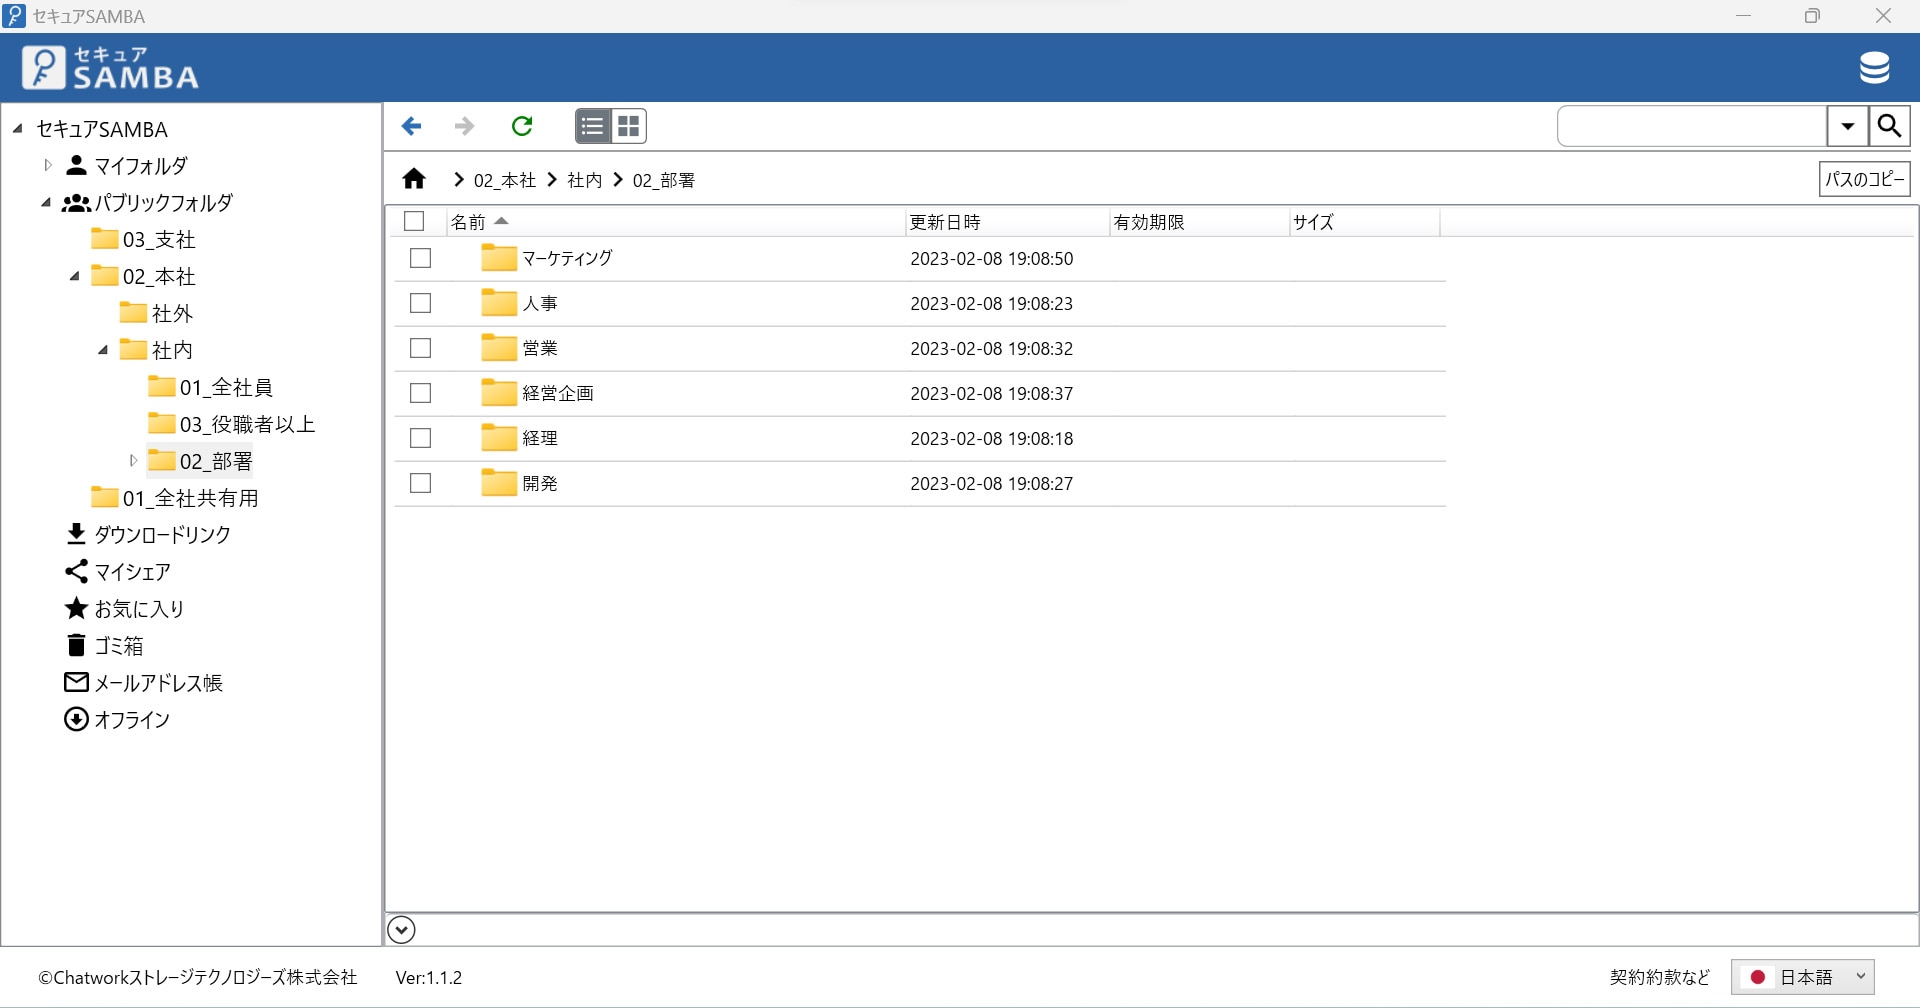Viewport: 1920px width, 1008px height.
Task: Click the 02_部署 breadcrumb
Action: 664,180
